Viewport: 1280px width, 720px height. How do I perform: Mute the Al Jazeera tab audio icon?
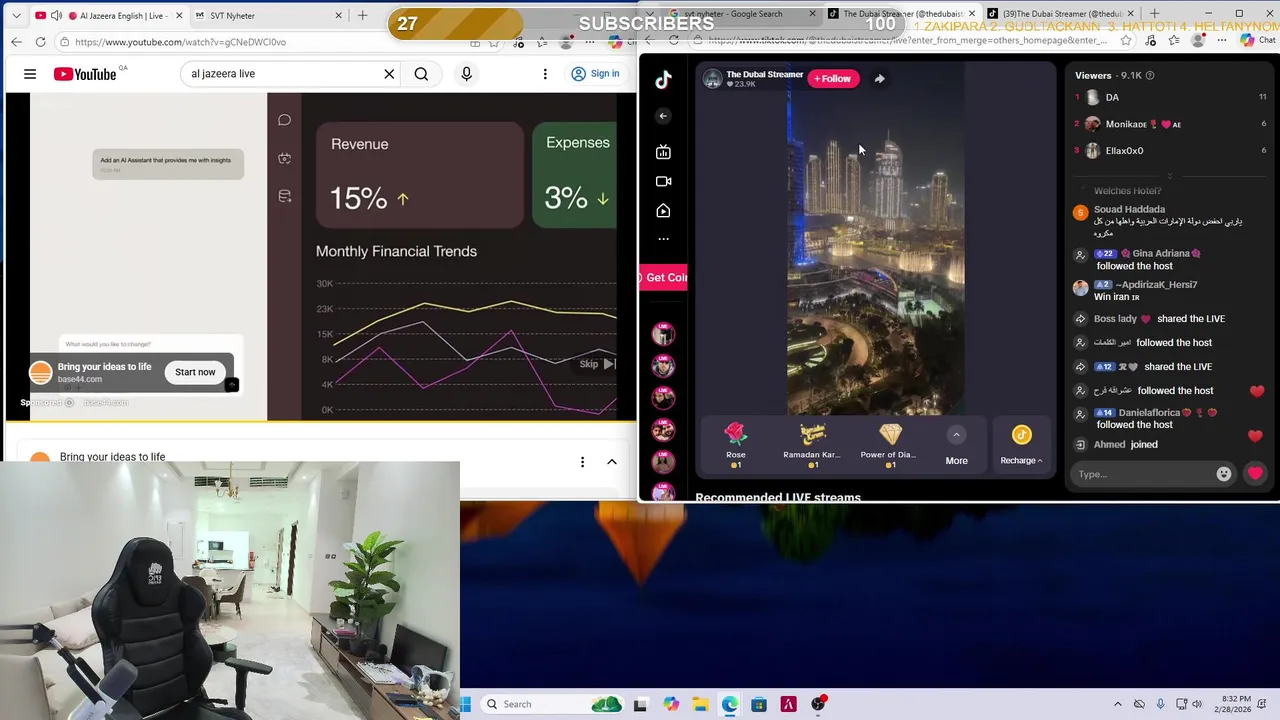(56, 16)
